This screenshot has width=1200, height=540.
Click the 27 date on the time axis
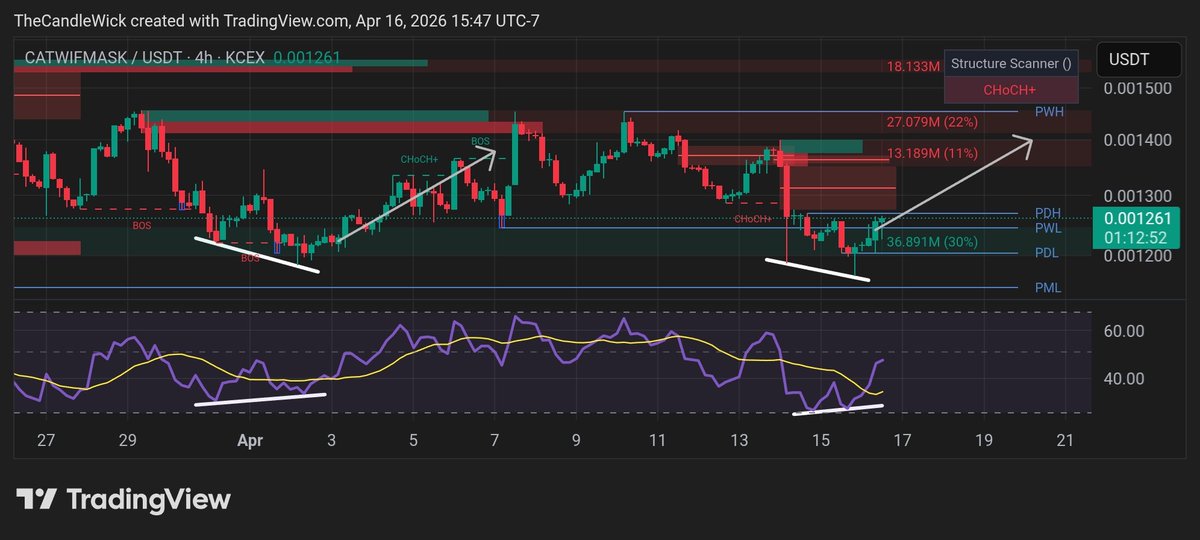(x=46, y=438)
